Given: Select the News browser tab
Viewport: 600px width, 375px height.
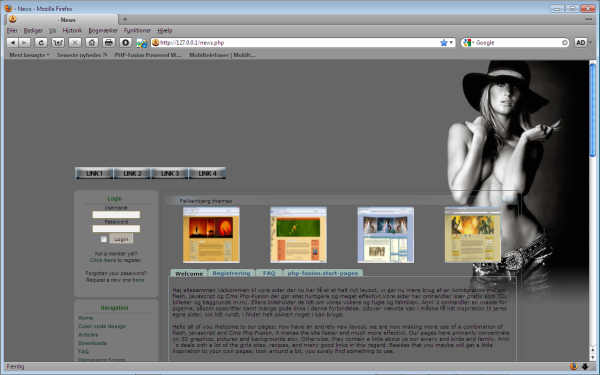Looking at the screenshot, I should tap(61, 20).
